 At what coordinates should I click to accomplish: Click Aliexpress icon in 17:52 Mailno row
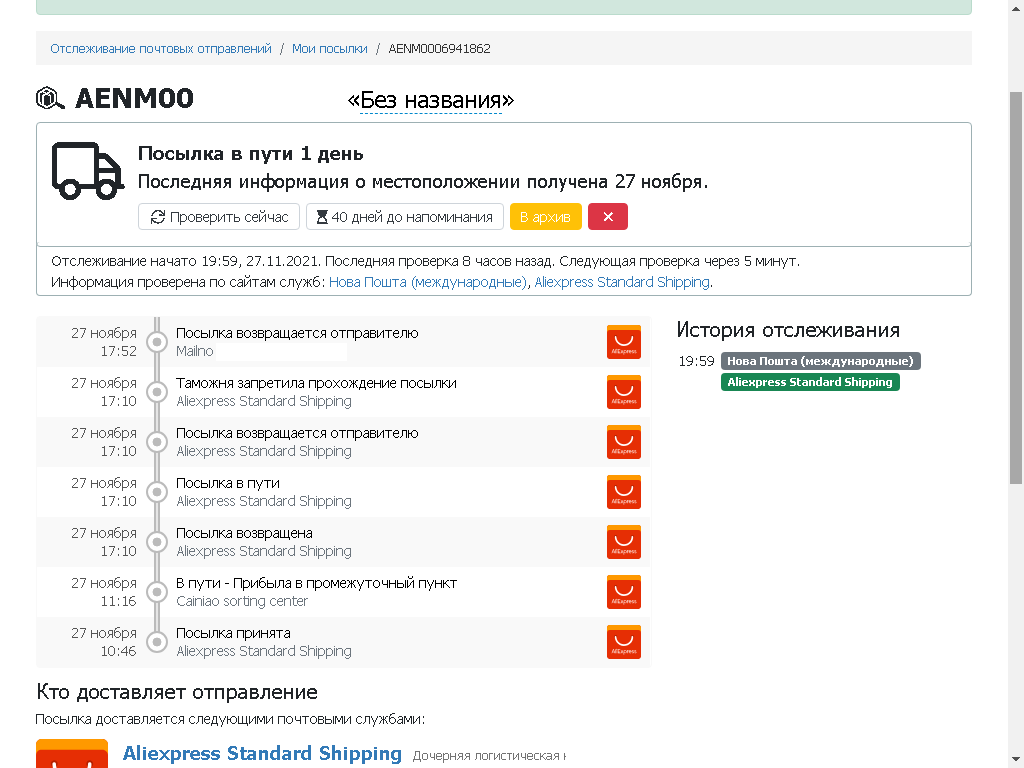point(624,342)
